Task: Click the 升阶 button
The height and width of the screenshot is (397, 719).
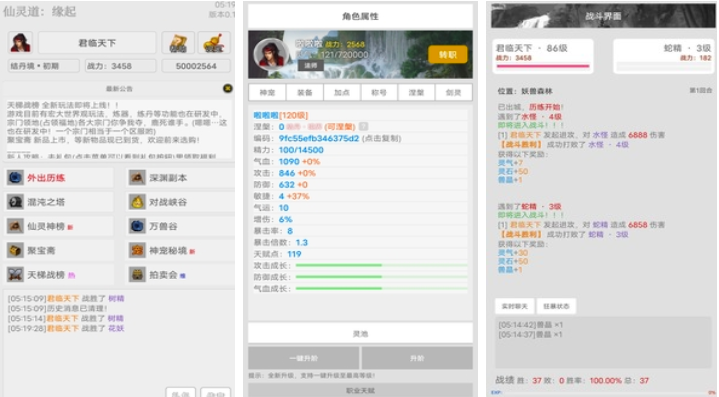Action: pyautogui.click(x=417, y=358)
